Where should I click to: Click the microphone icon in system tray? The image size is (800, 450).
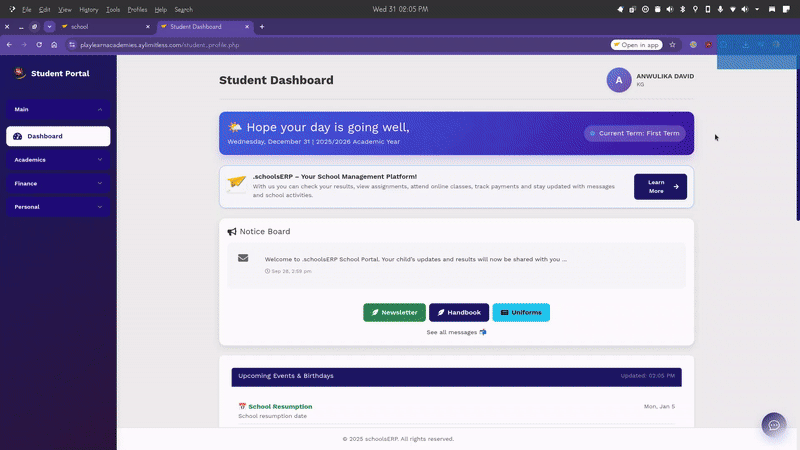point(720,9)
